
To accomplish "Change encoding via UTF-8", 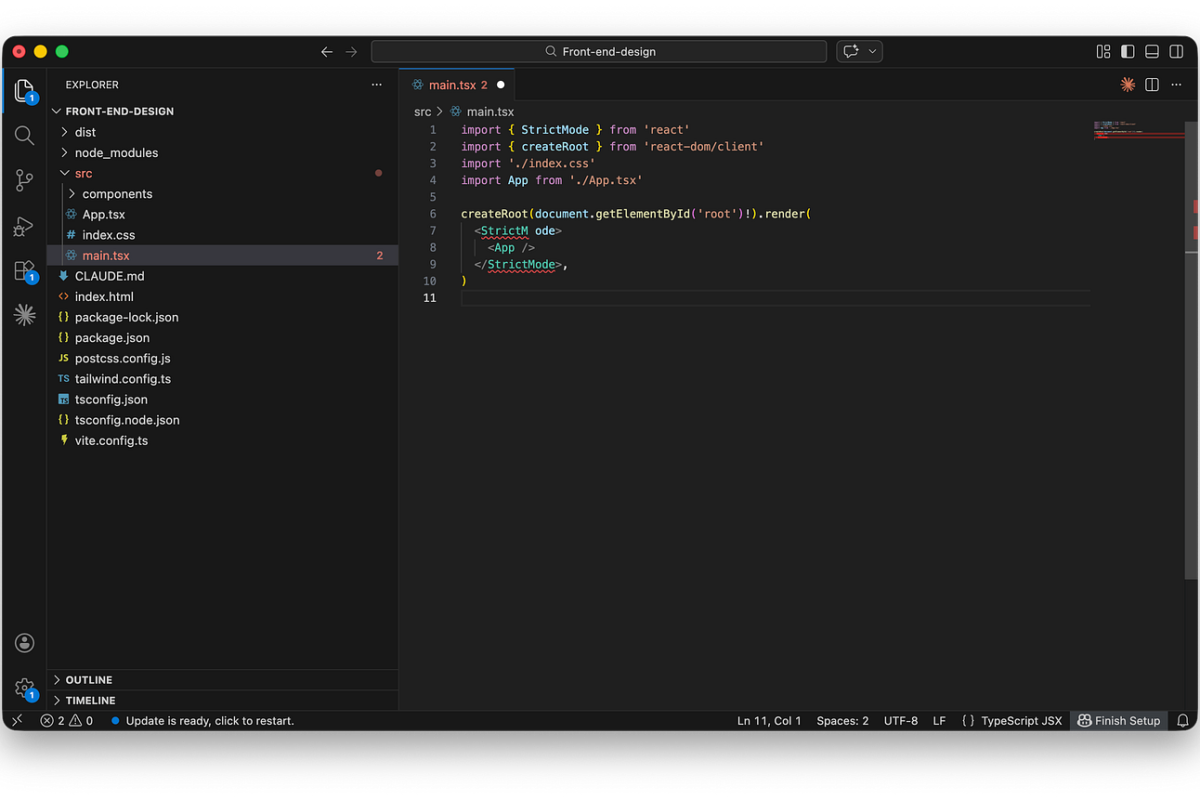I will click(900, 720).
